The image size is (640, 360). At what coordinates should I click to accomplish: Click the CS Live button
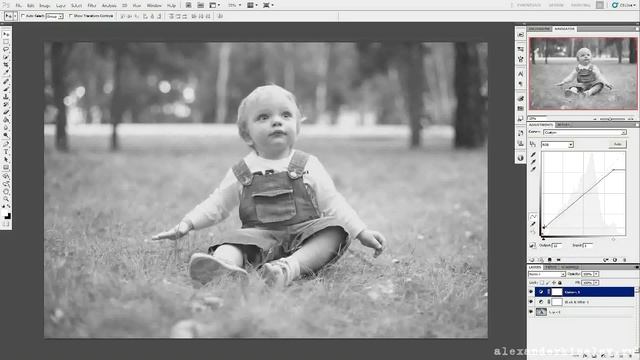[623, 5]
